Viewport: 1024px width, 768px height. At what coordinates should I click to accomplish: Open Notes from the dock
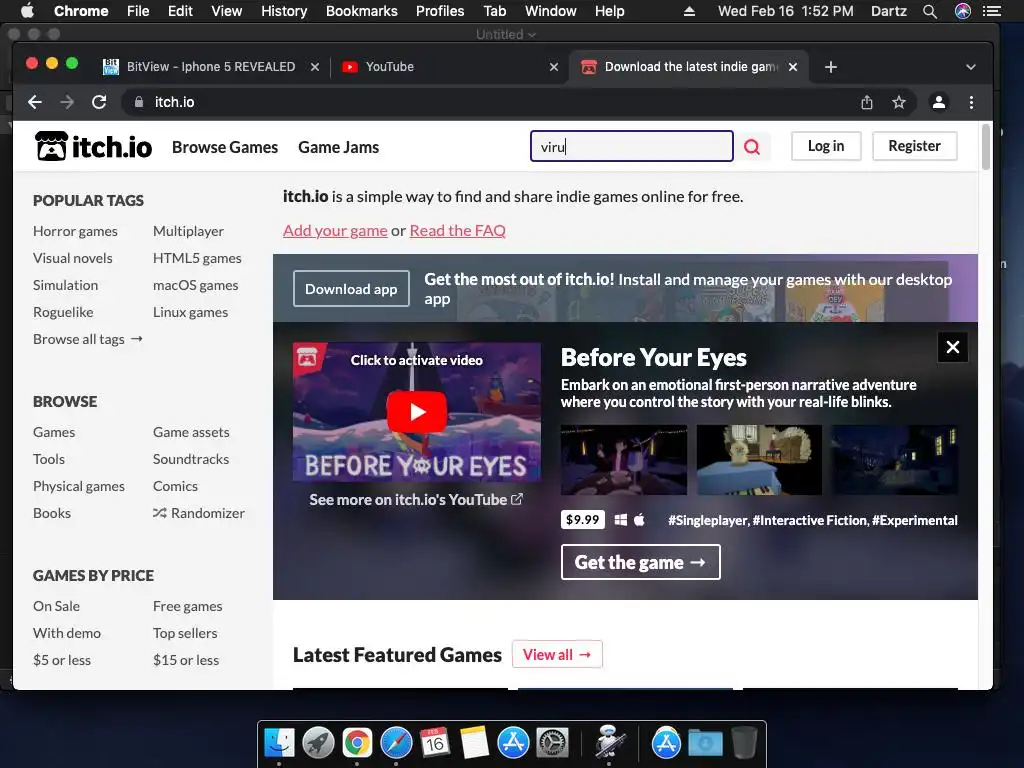(474, 743)
